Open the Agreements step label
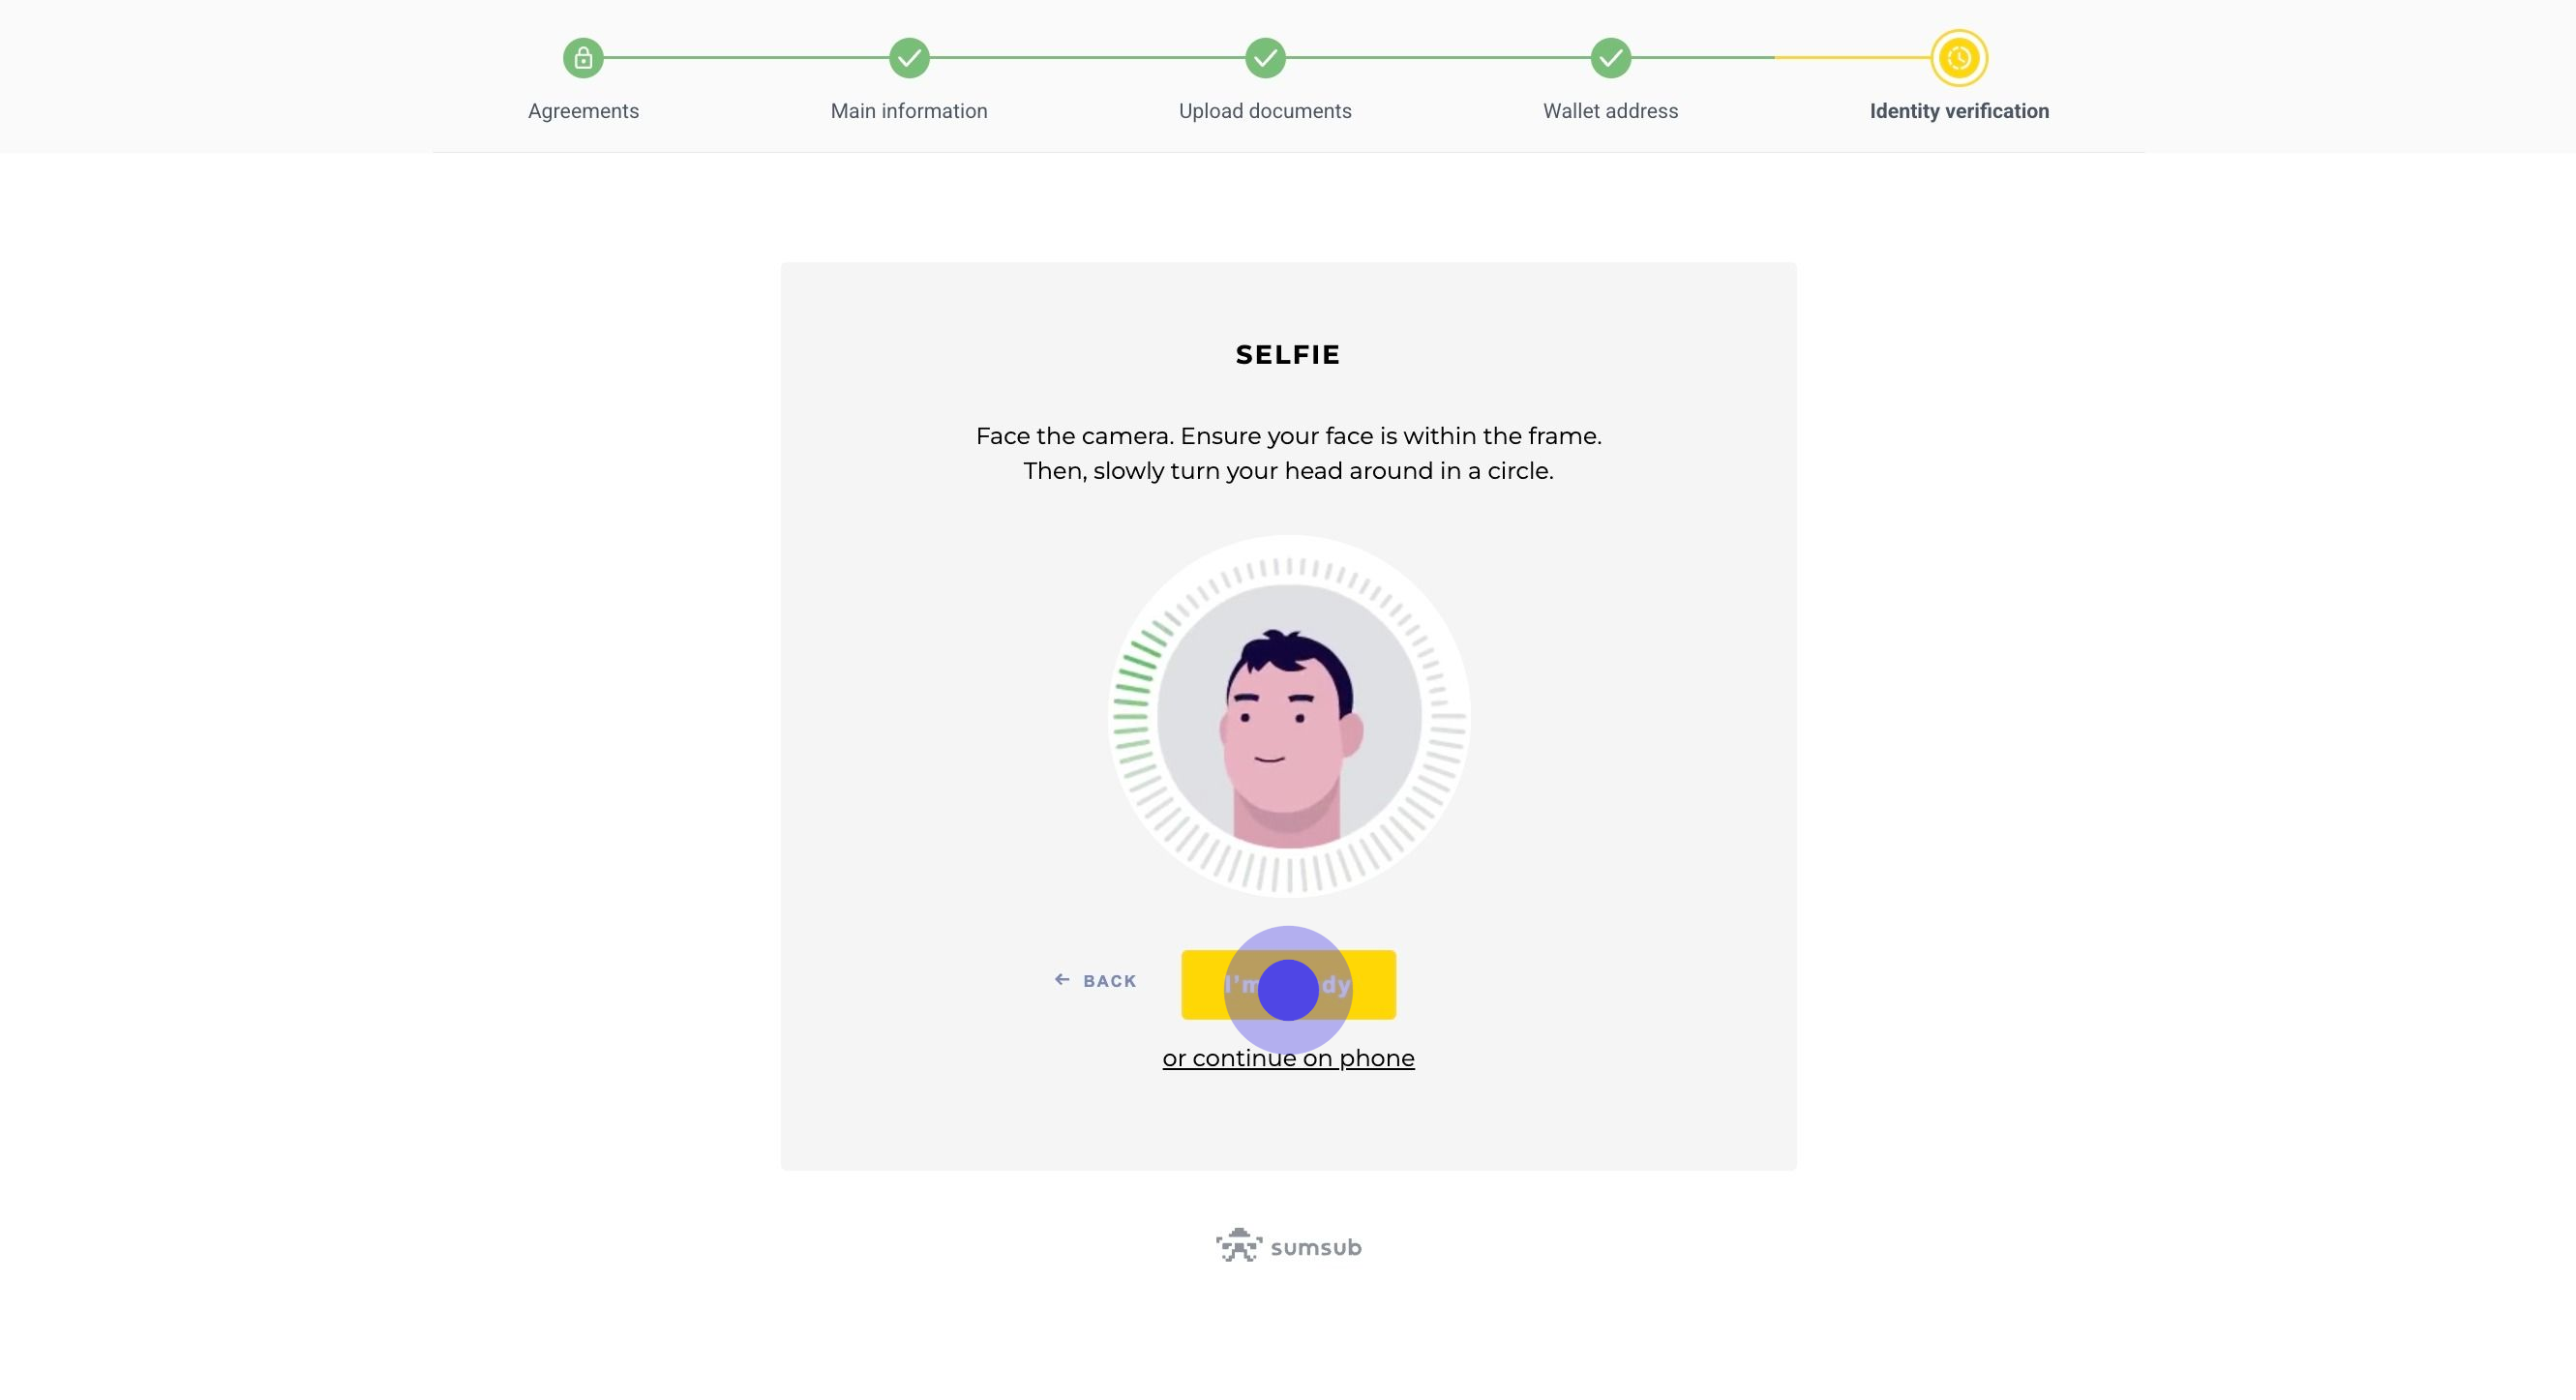This screenshot has width=2576, height=1400. 583,111
